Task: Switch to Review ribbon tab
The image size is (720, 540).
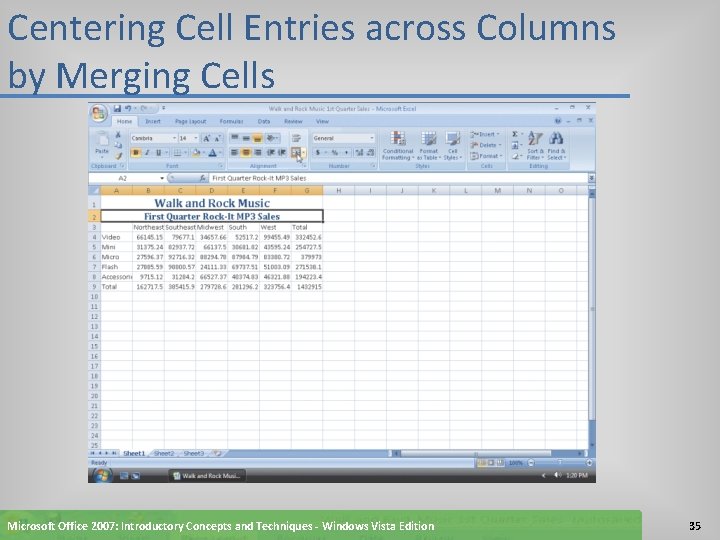Action: [293, 121]
